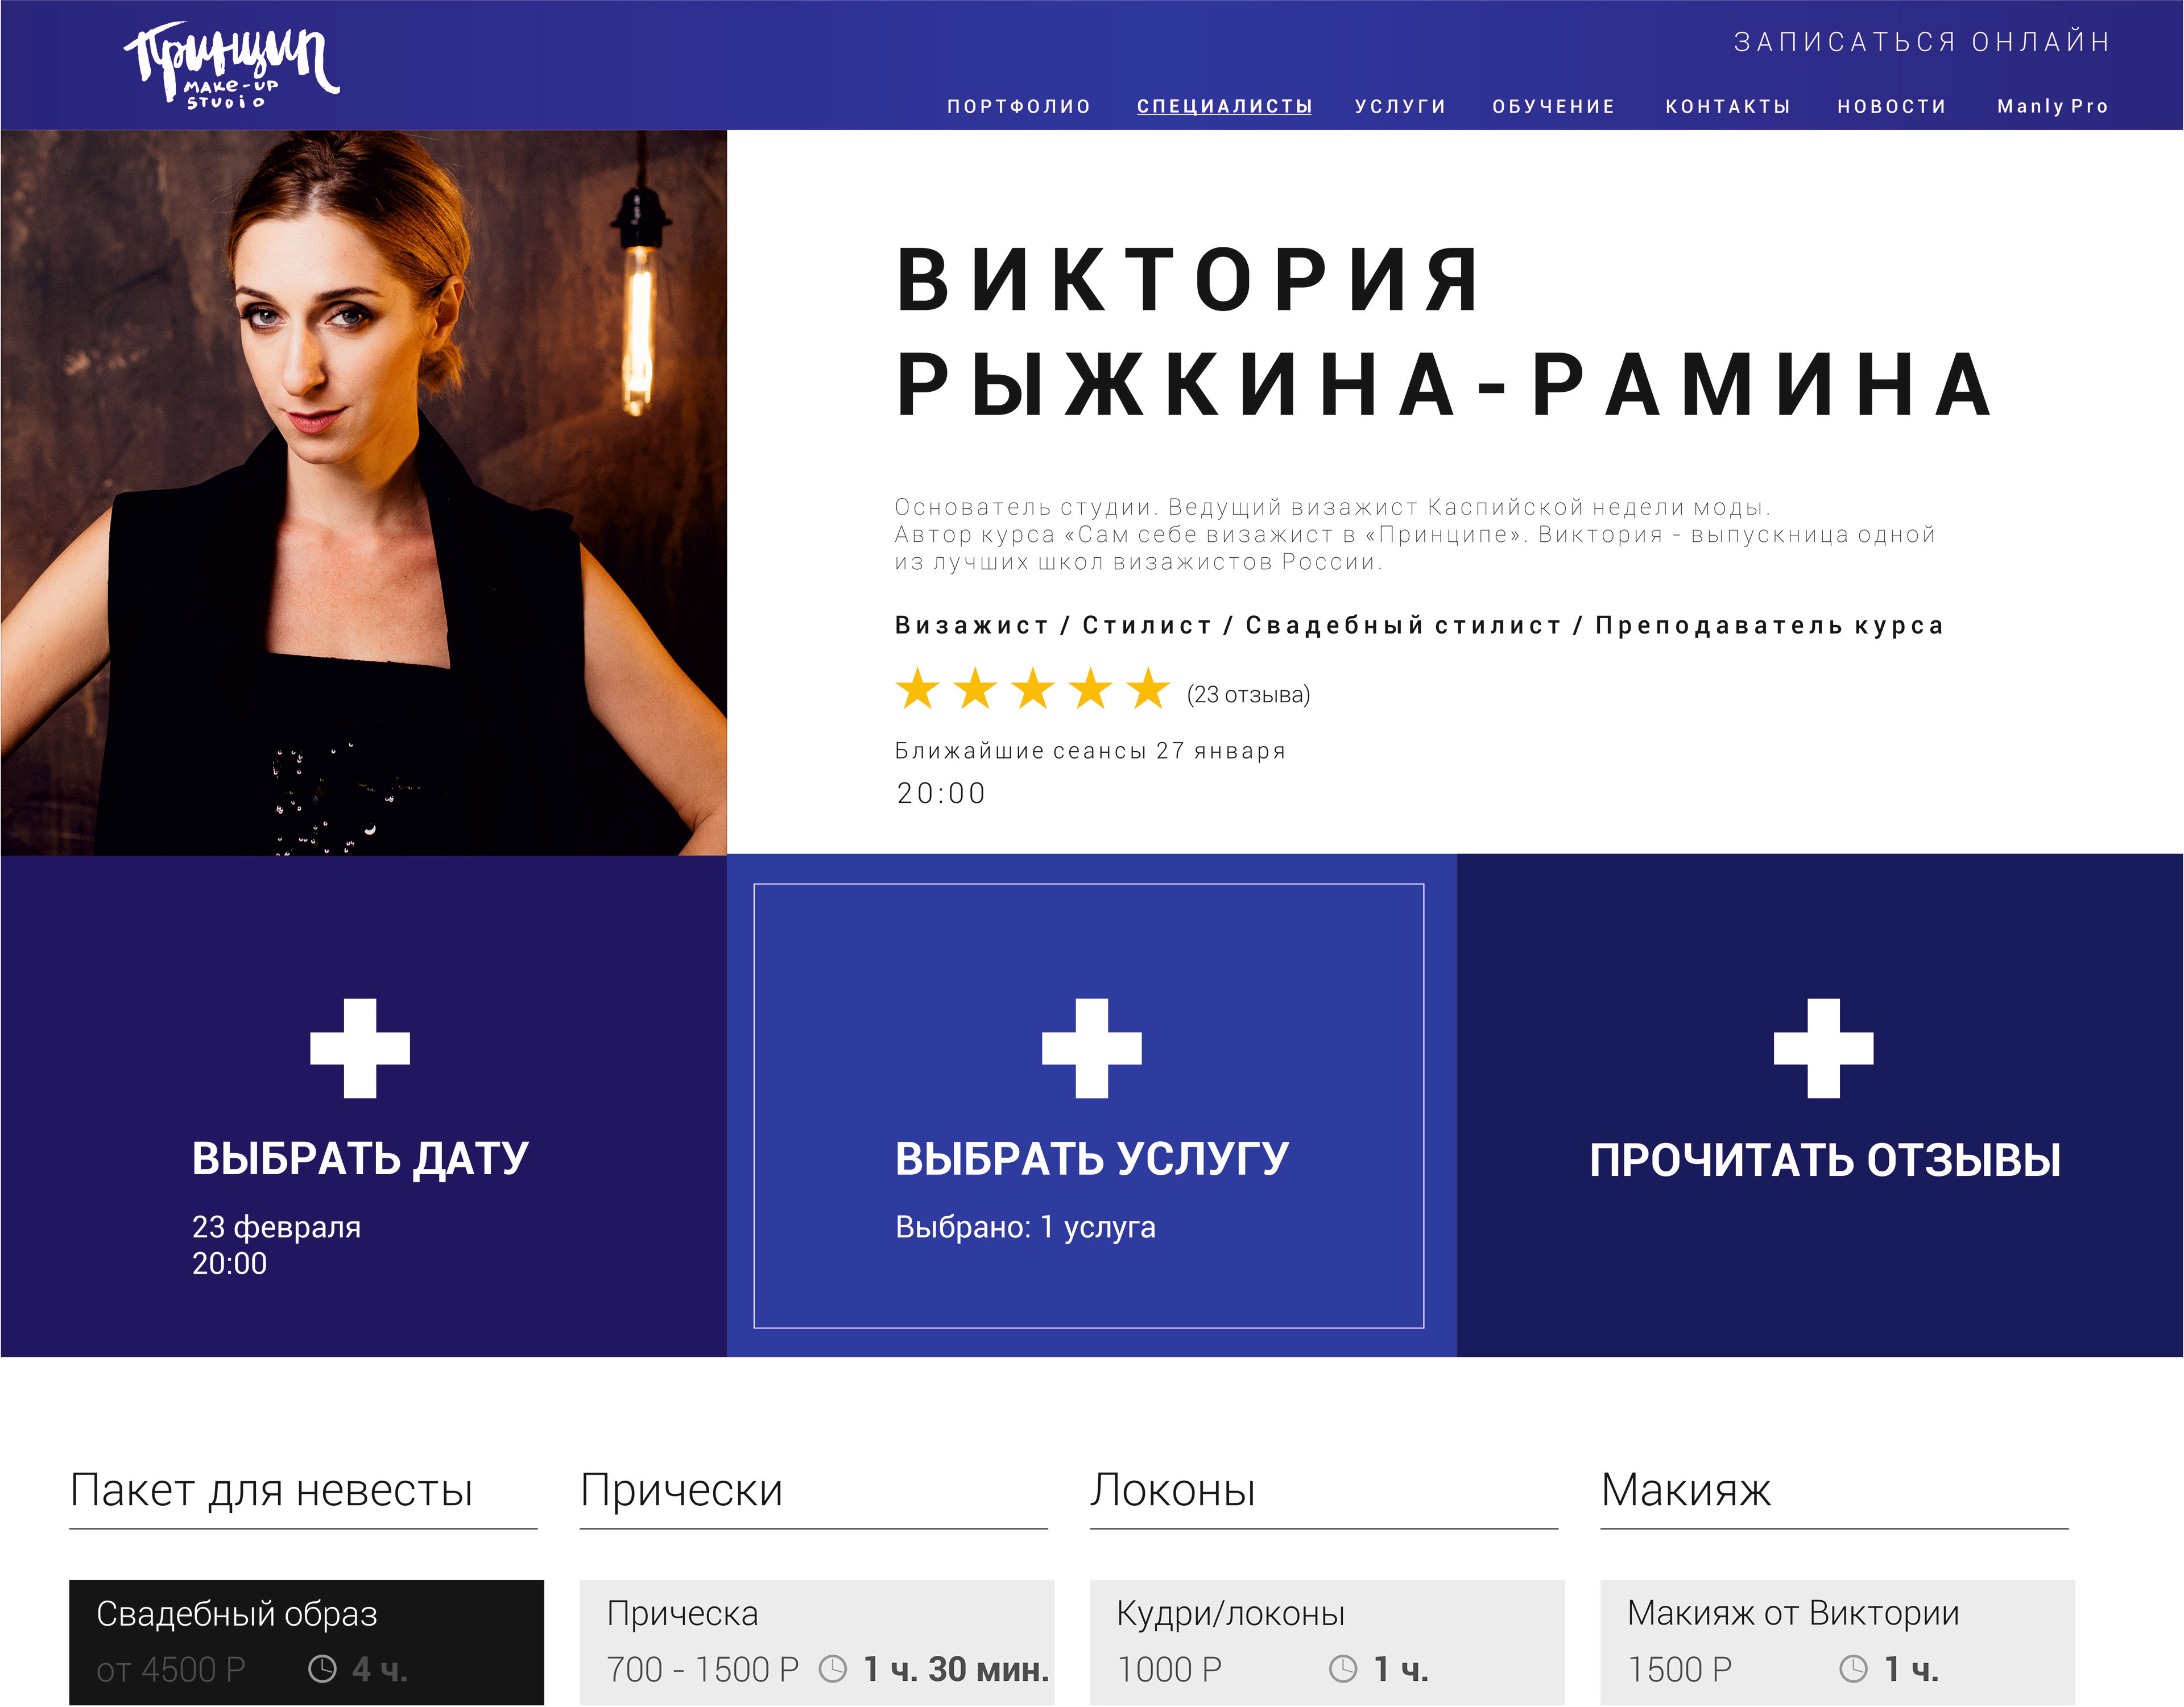Image resolution: width=2184 pixels, height=1707 pixels.
Task: Go to the УСЛУГИ menu item
Action: tap(1401, 106)
